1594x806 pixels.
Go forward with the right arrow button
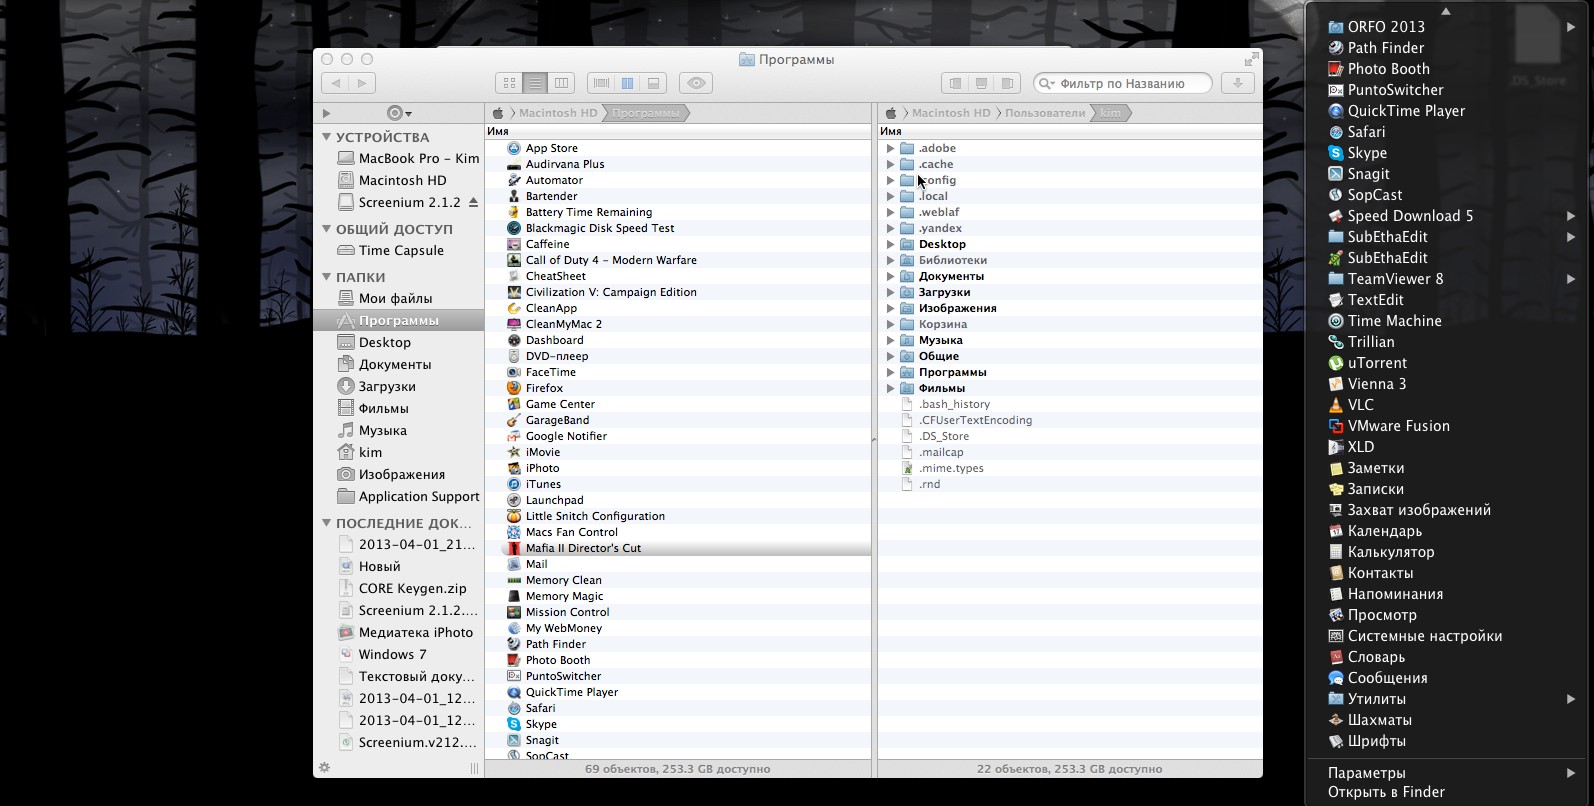coord(363,83)
